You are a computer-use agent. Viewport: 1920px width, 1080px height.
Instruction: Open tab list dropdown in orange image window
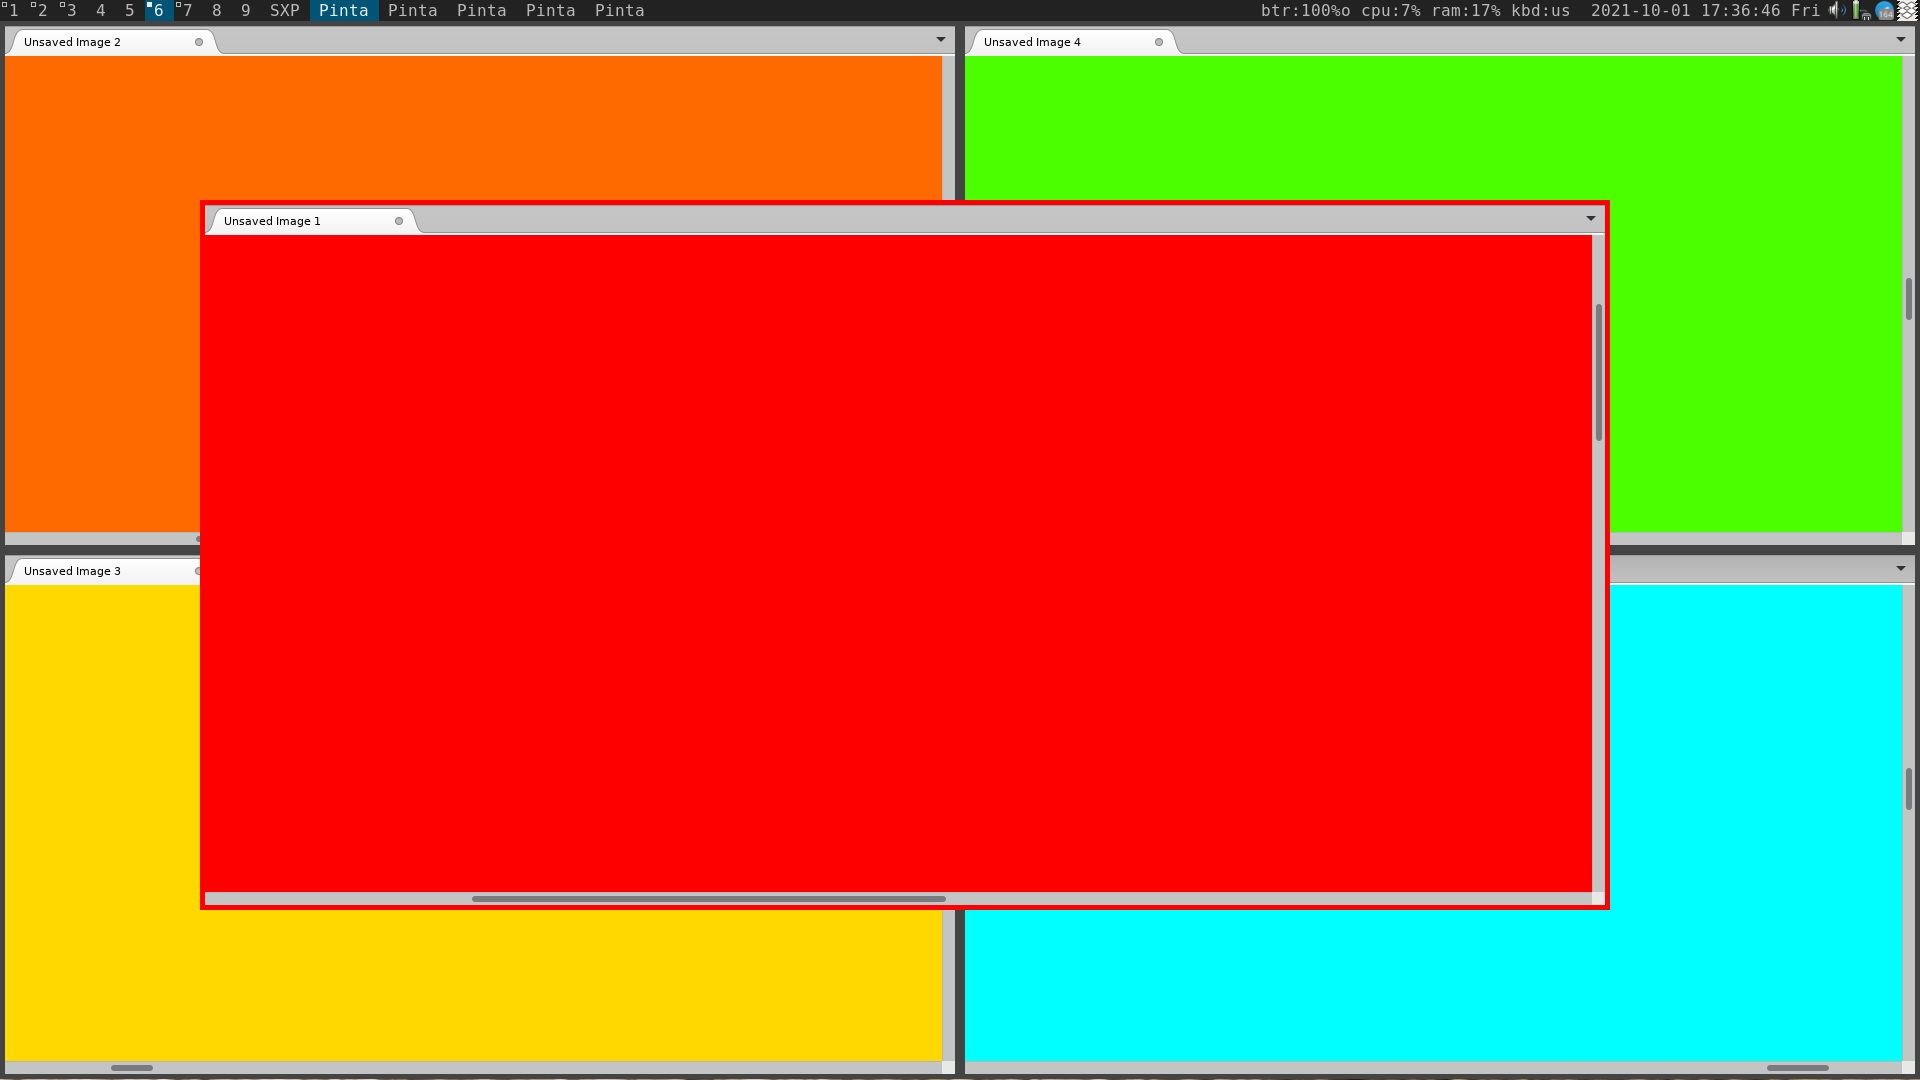click(940, 40)
